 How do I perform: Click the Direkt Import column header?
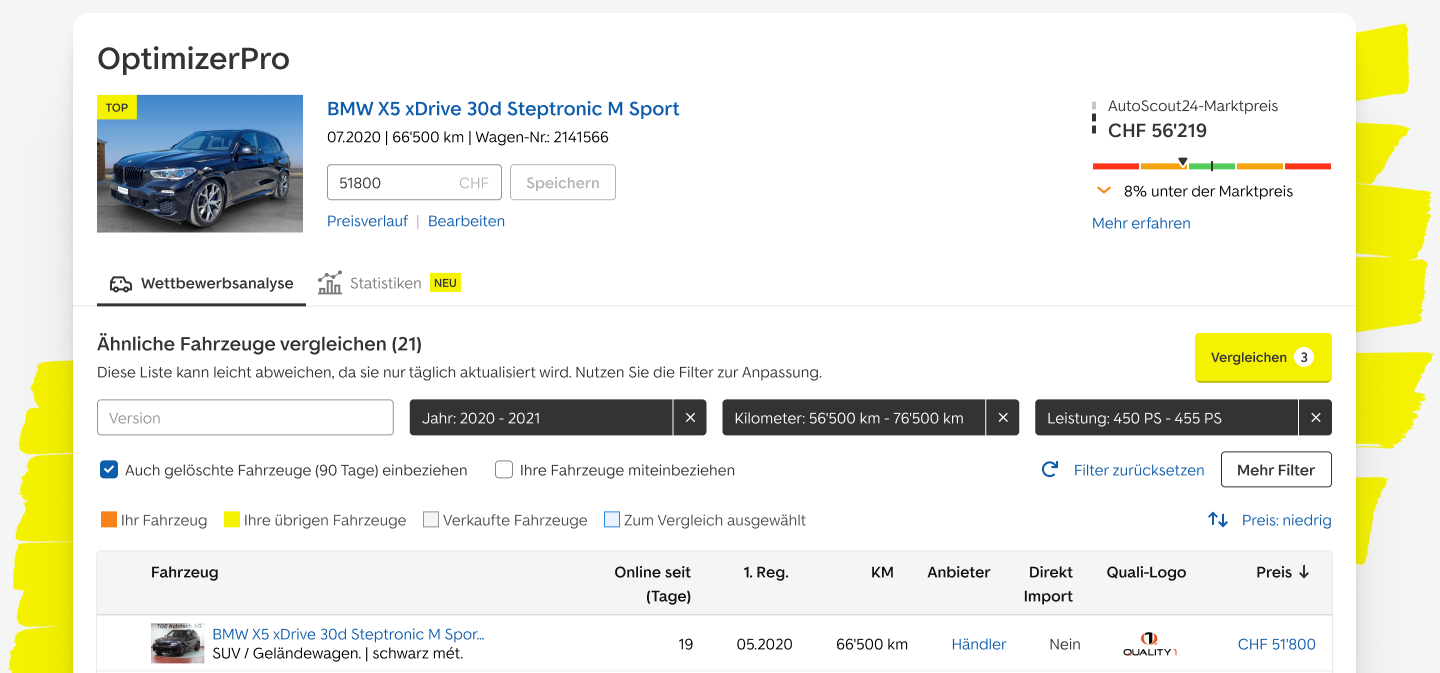[1049, 584]
